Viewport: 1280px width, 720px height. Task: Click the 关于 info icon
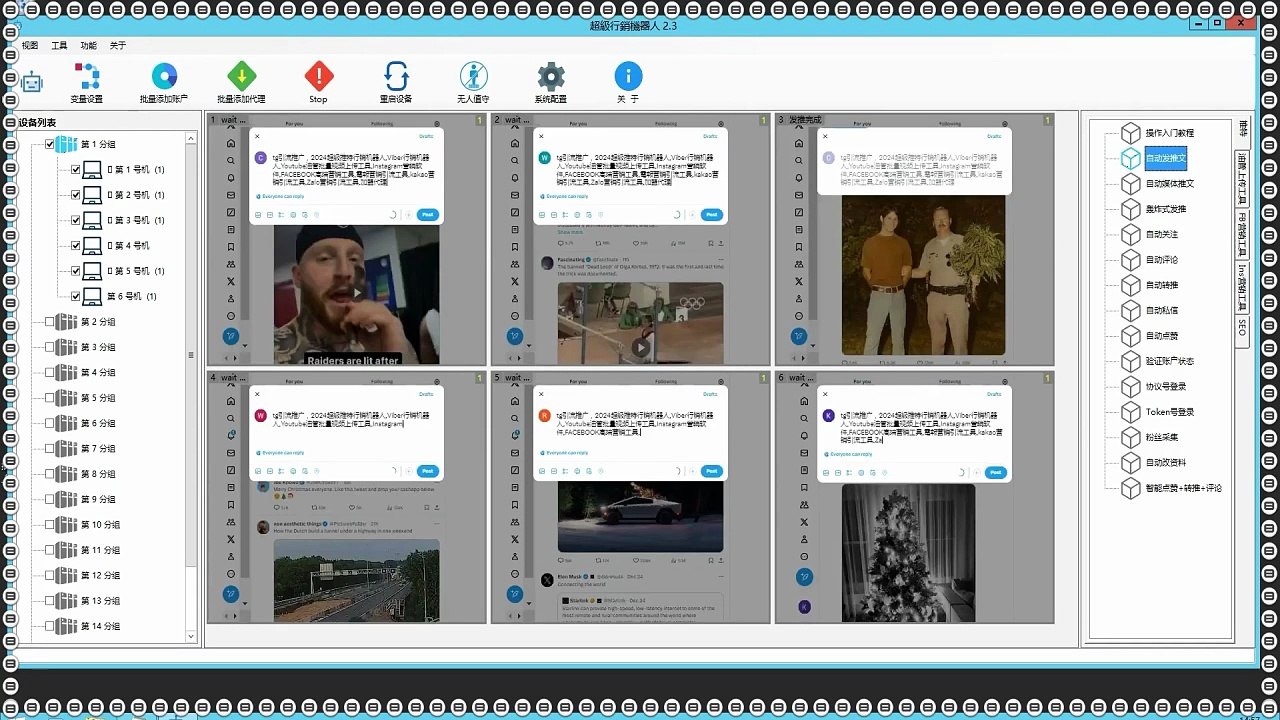click(628, 76)
